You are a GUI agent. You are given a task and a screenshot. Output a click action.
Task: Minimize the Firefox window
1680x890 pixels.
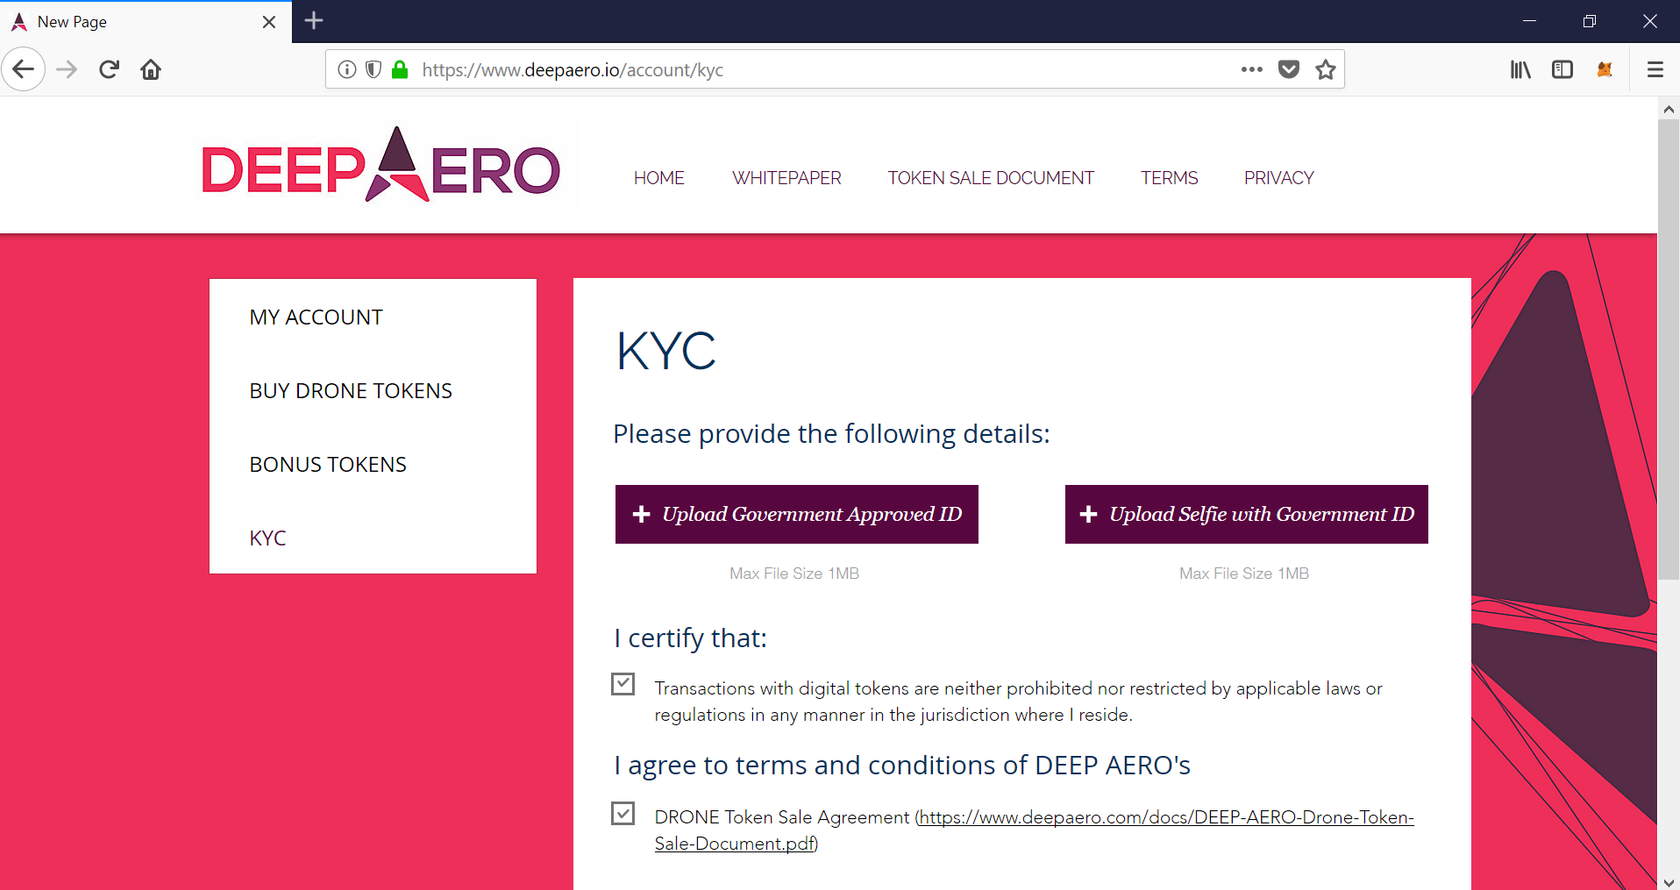point(1529,21)
